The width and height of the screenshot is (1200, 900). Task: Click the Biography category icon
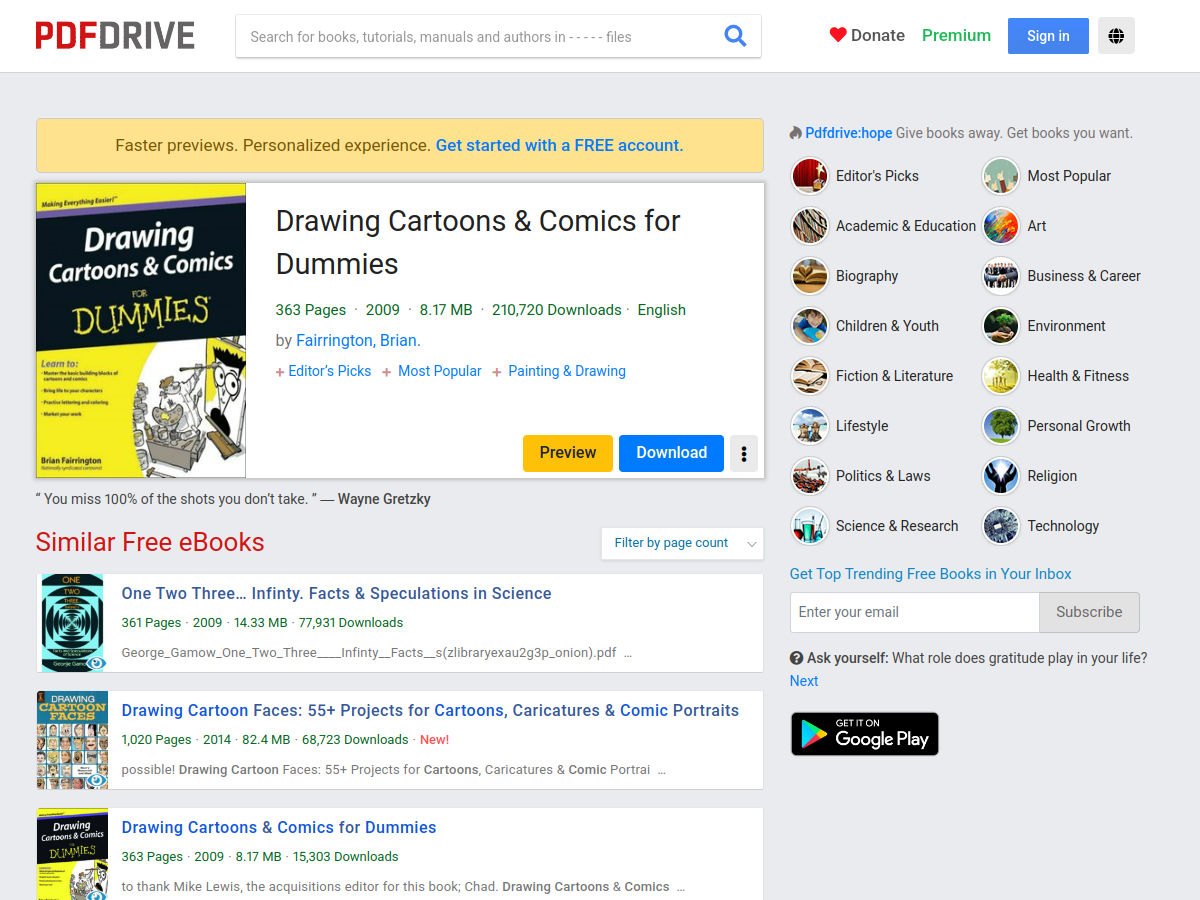click(x=809, y=276)
